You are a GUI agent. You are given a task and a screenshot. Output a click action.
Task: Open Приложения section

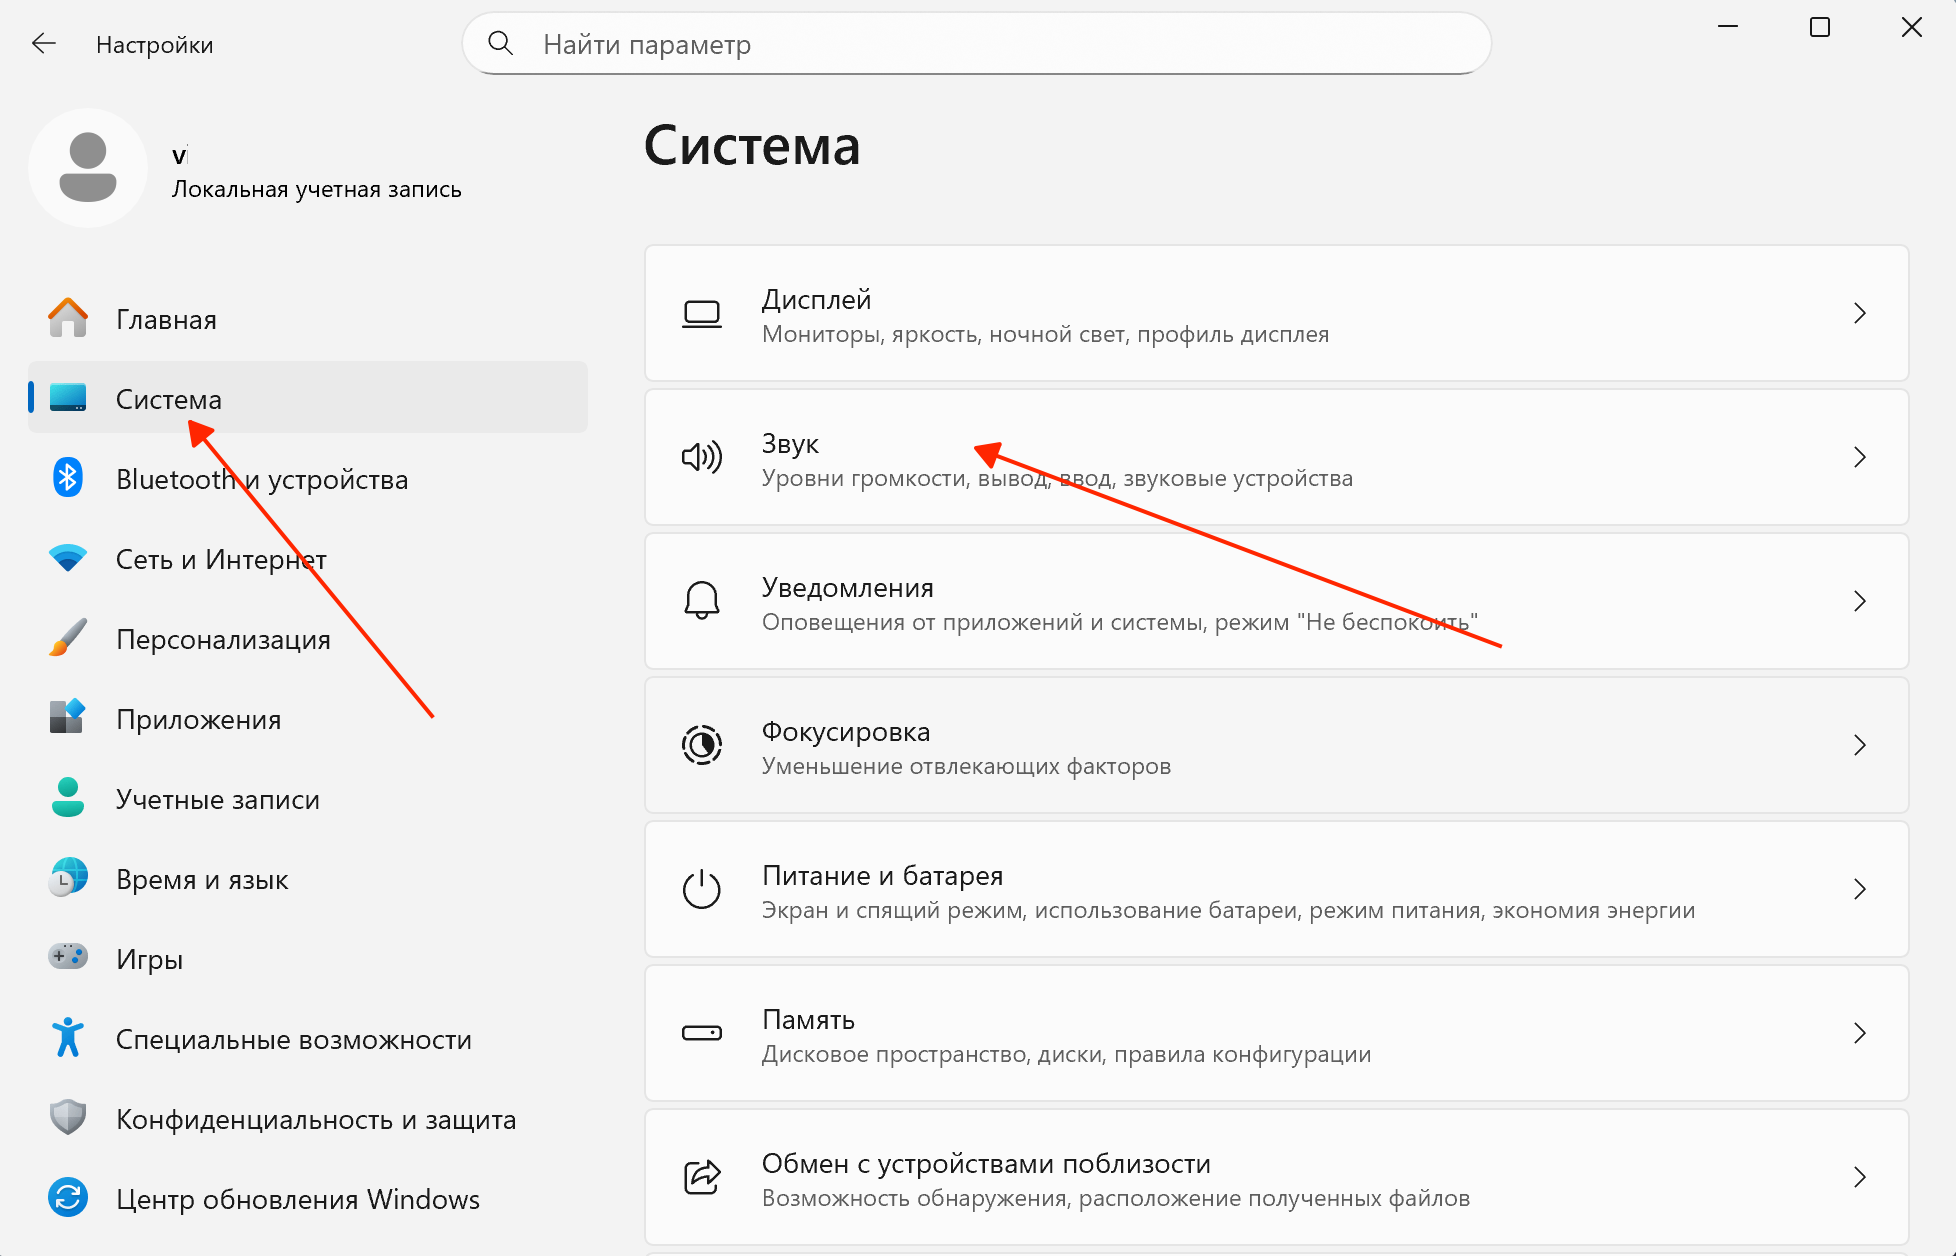pyautogui.click(x=308, y=718)
